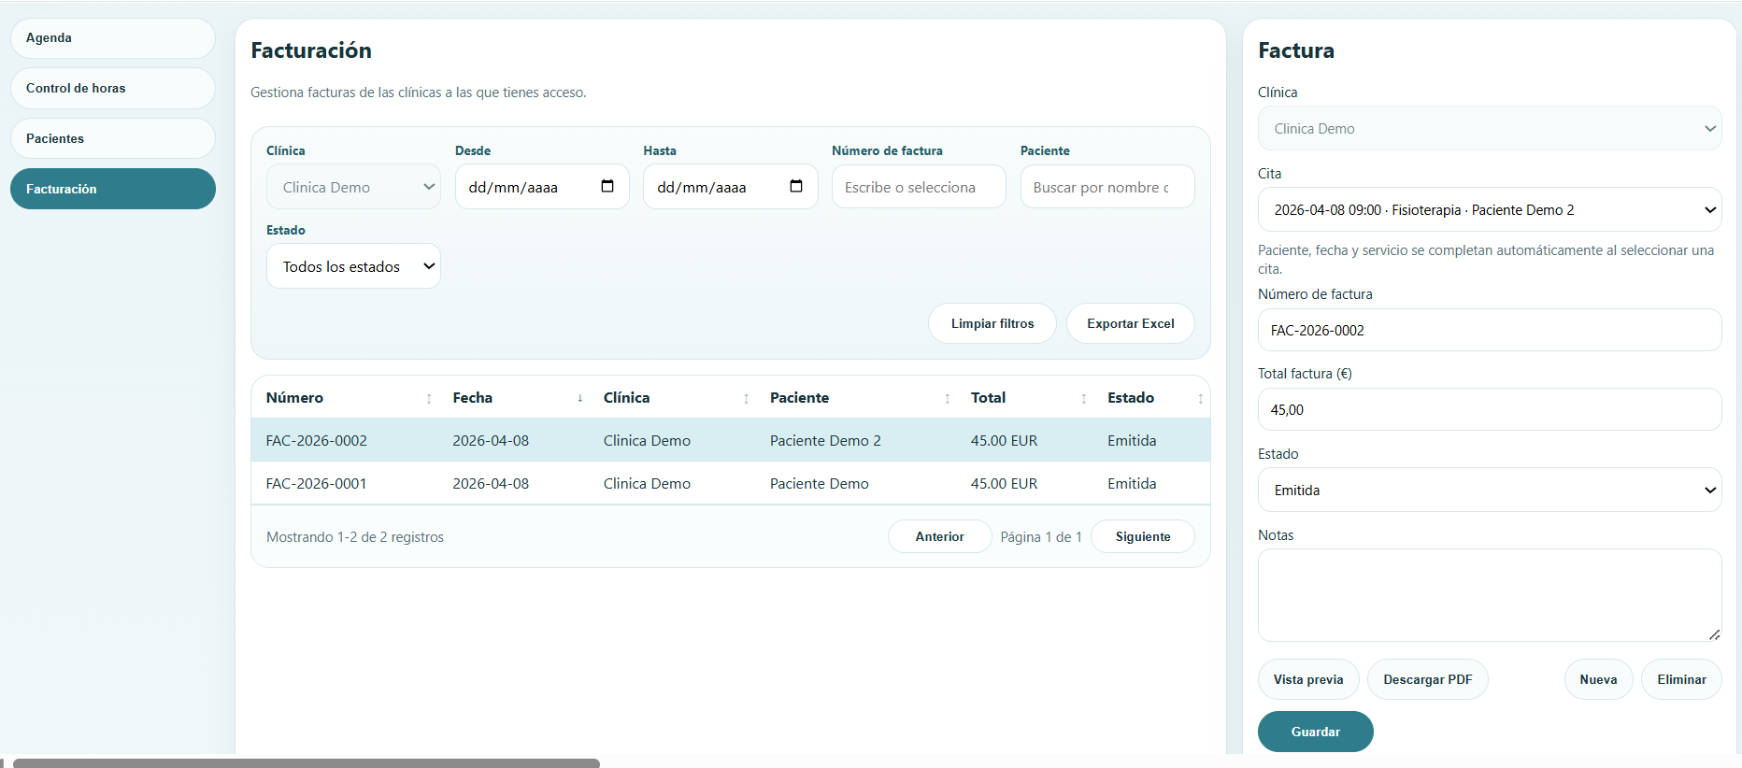The image size is (1742, 768).
Task: Edit the Total factura 45,00 field
Action: [x=1489, y=410]
